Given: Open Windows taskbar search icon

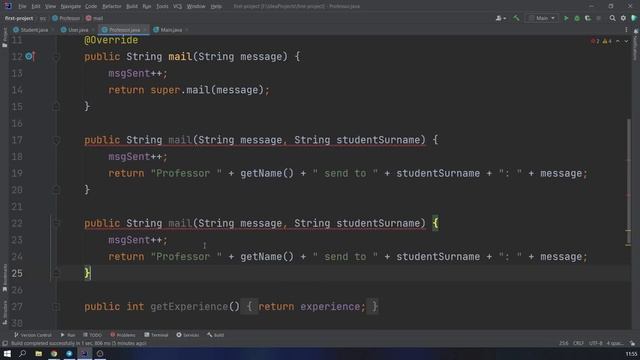Looking at the screenshot, I should pos(22,353).
